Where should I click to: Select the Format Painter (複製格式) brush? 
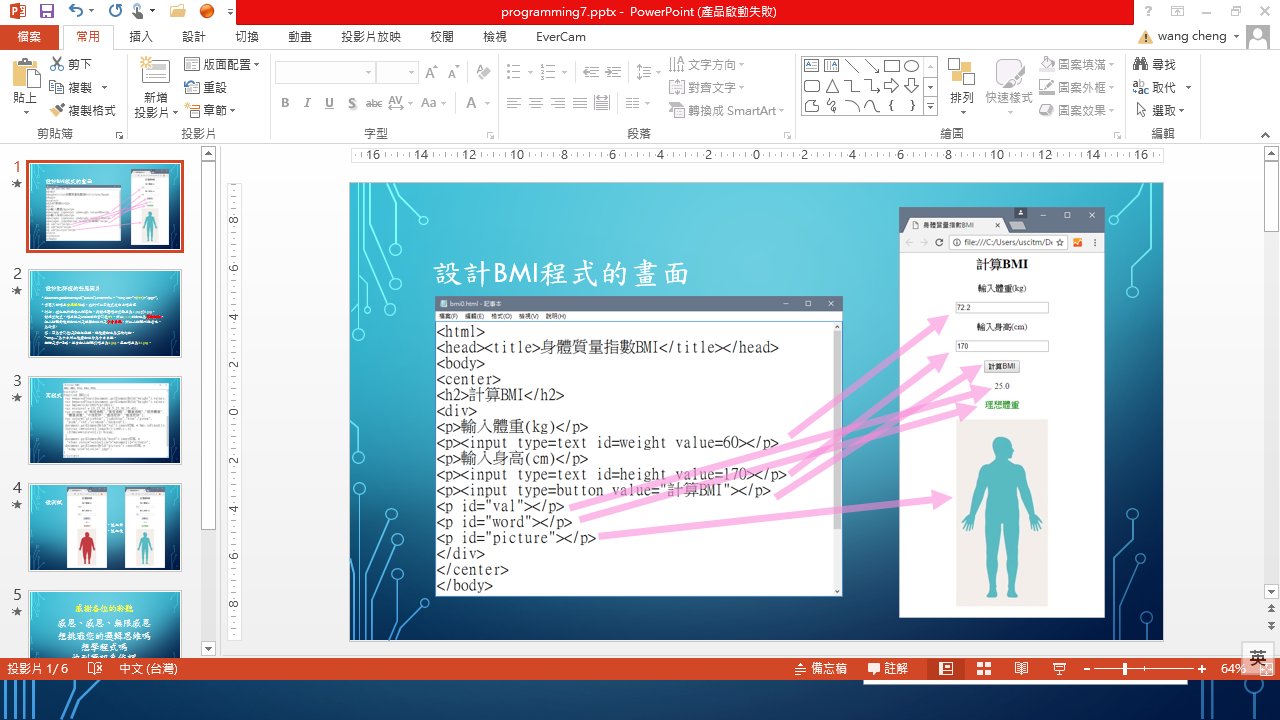click(x=57, y=110)
